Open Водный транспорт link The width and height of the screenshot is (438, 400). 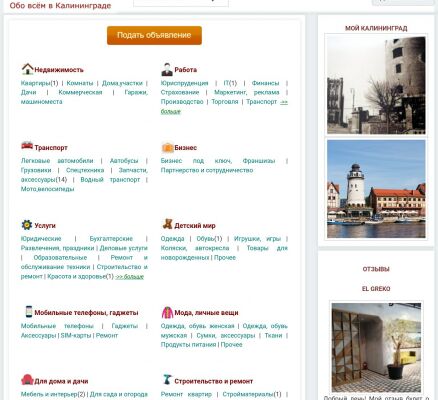tap(110, 180)
